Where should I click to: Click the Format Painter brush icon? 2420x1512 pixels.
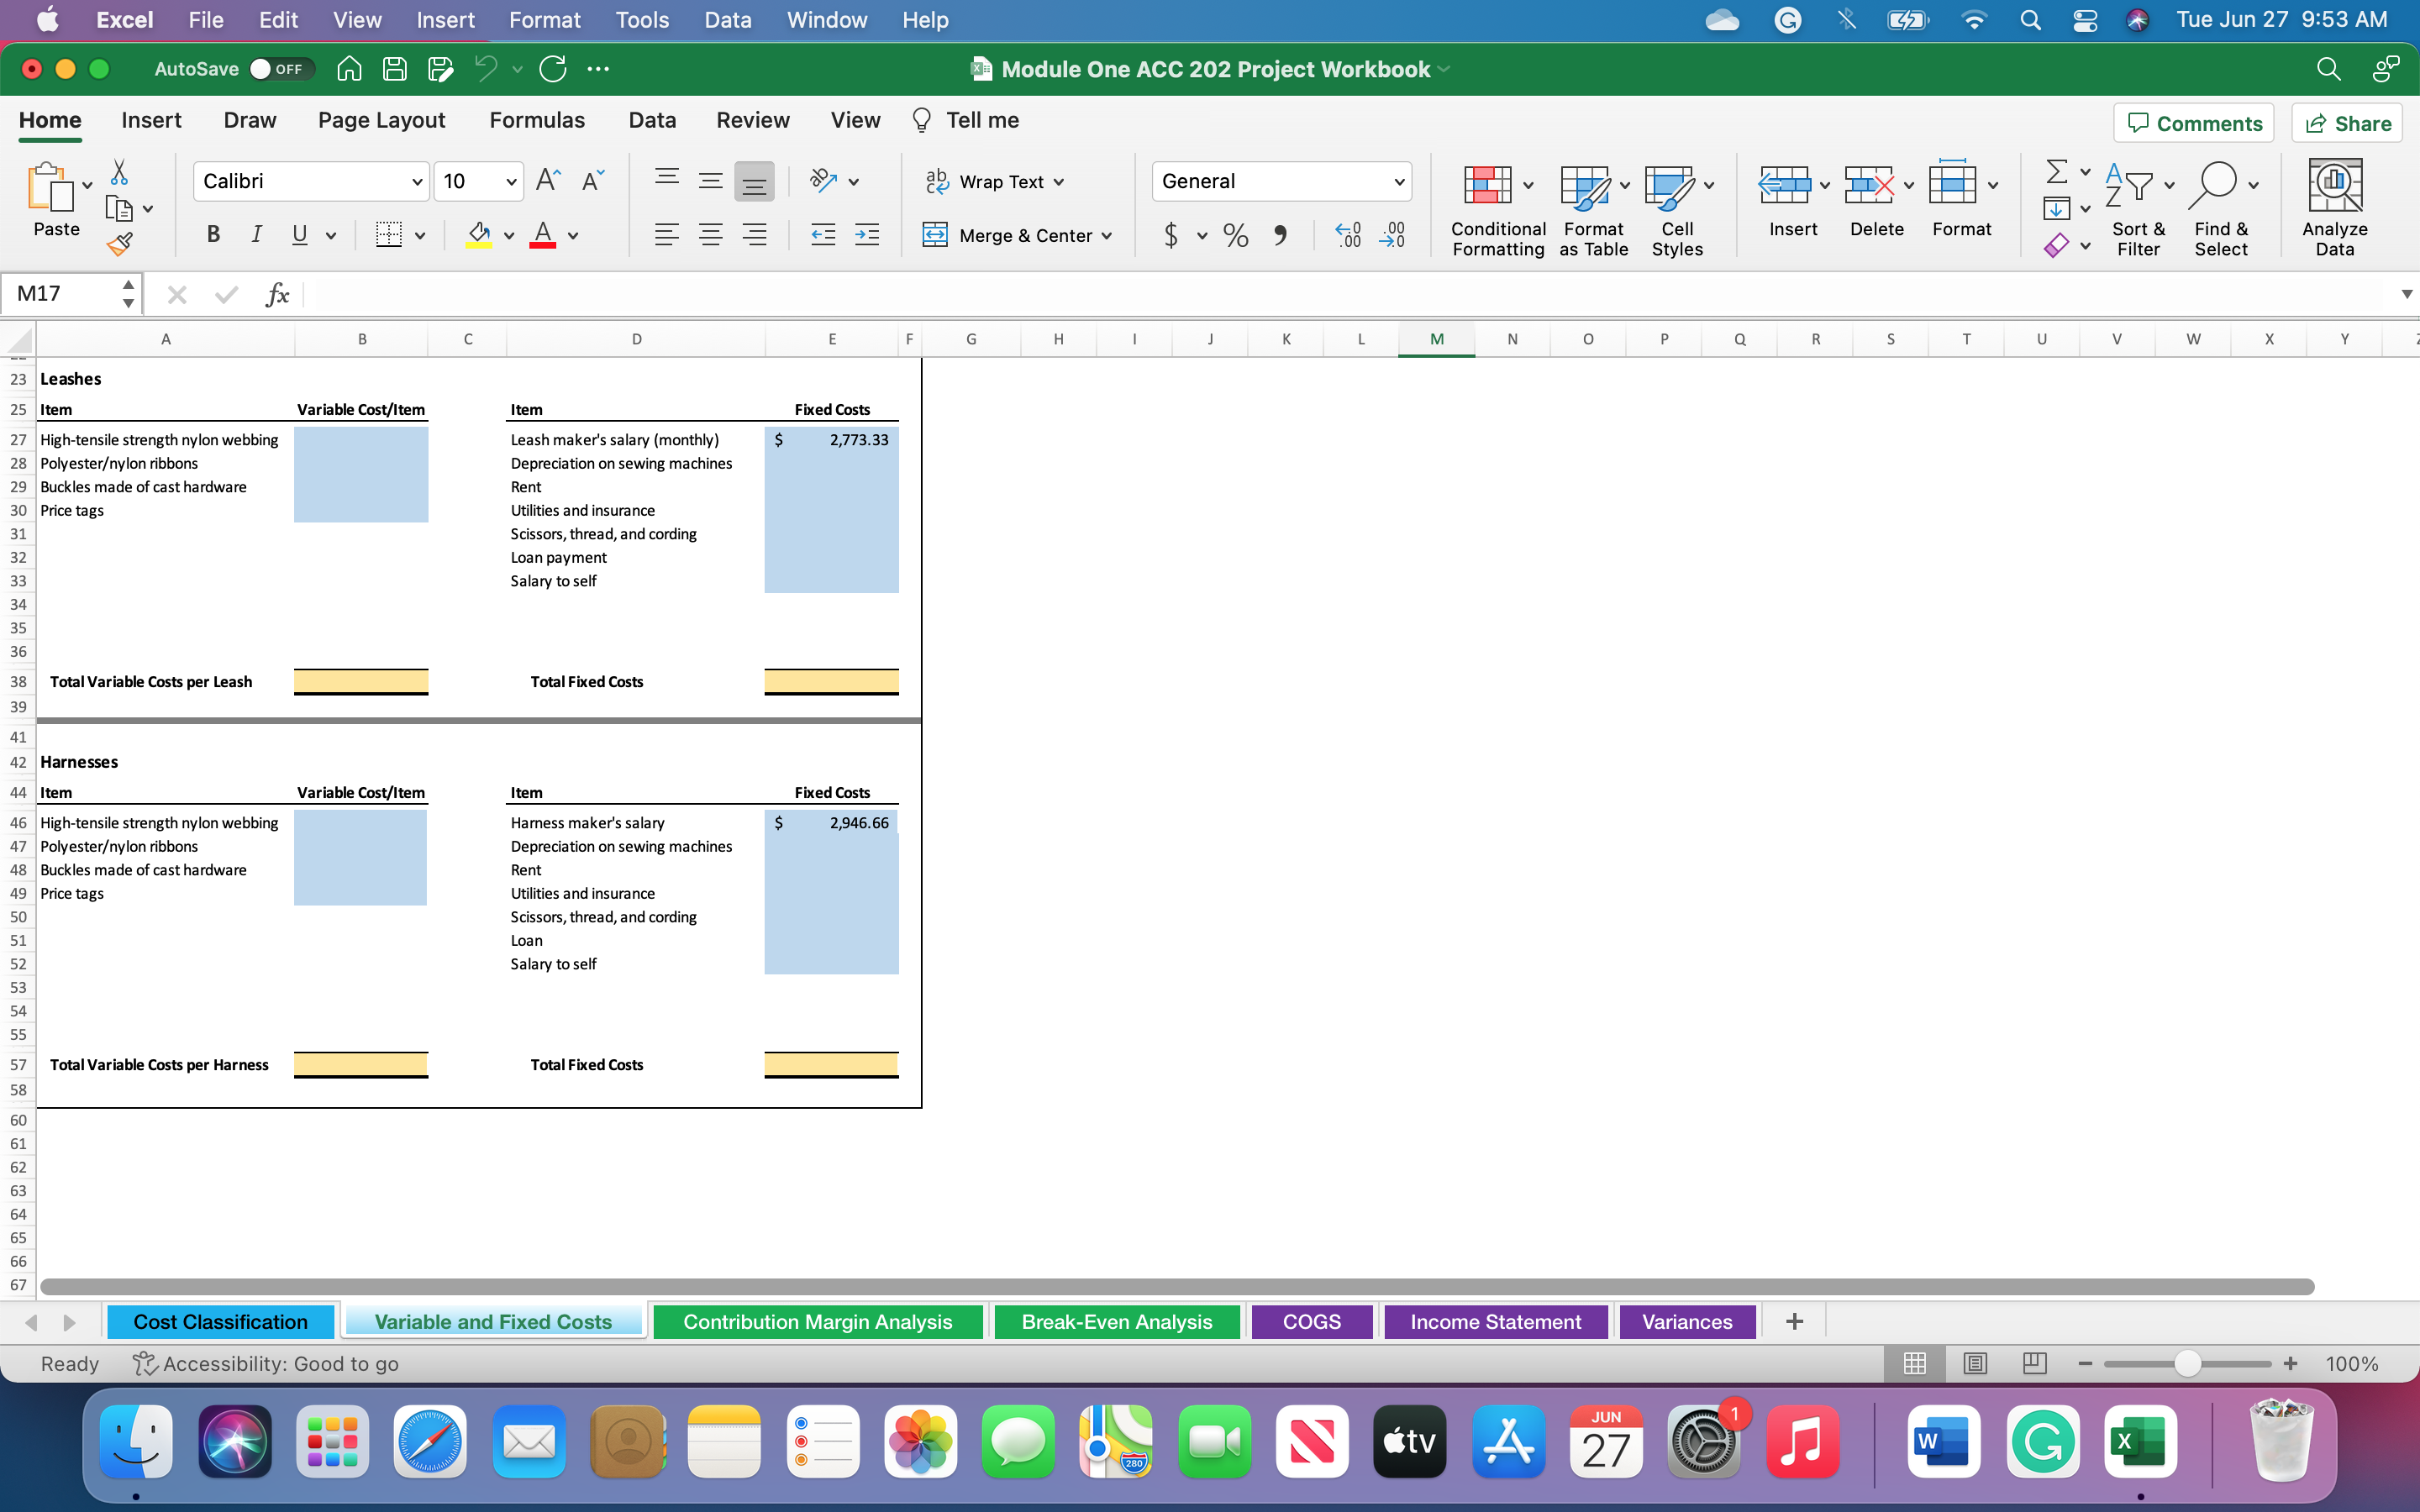click(x=120, y=243)
